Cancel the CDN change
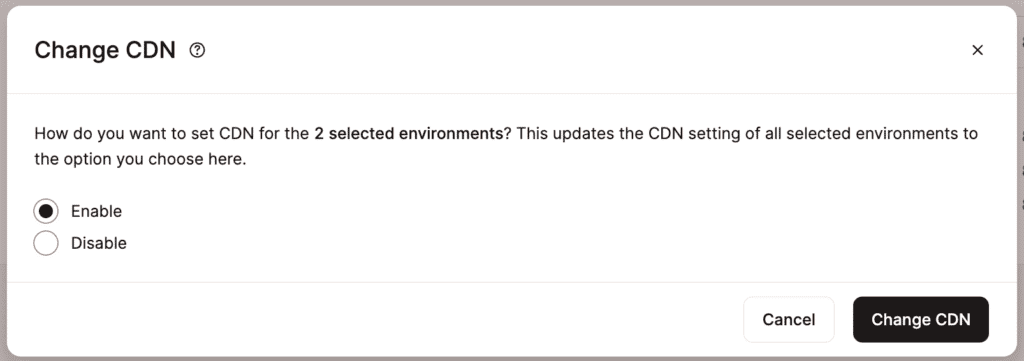 (x=788, y=319)
